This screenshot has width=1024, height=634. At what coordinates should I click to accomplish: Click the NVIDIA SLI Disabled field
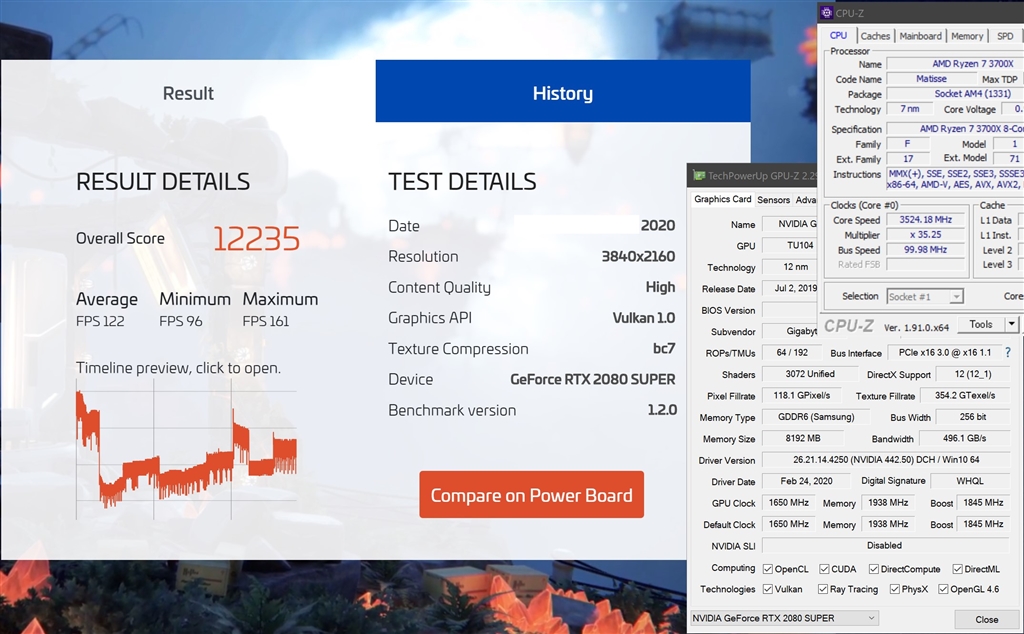click(886, 545)
